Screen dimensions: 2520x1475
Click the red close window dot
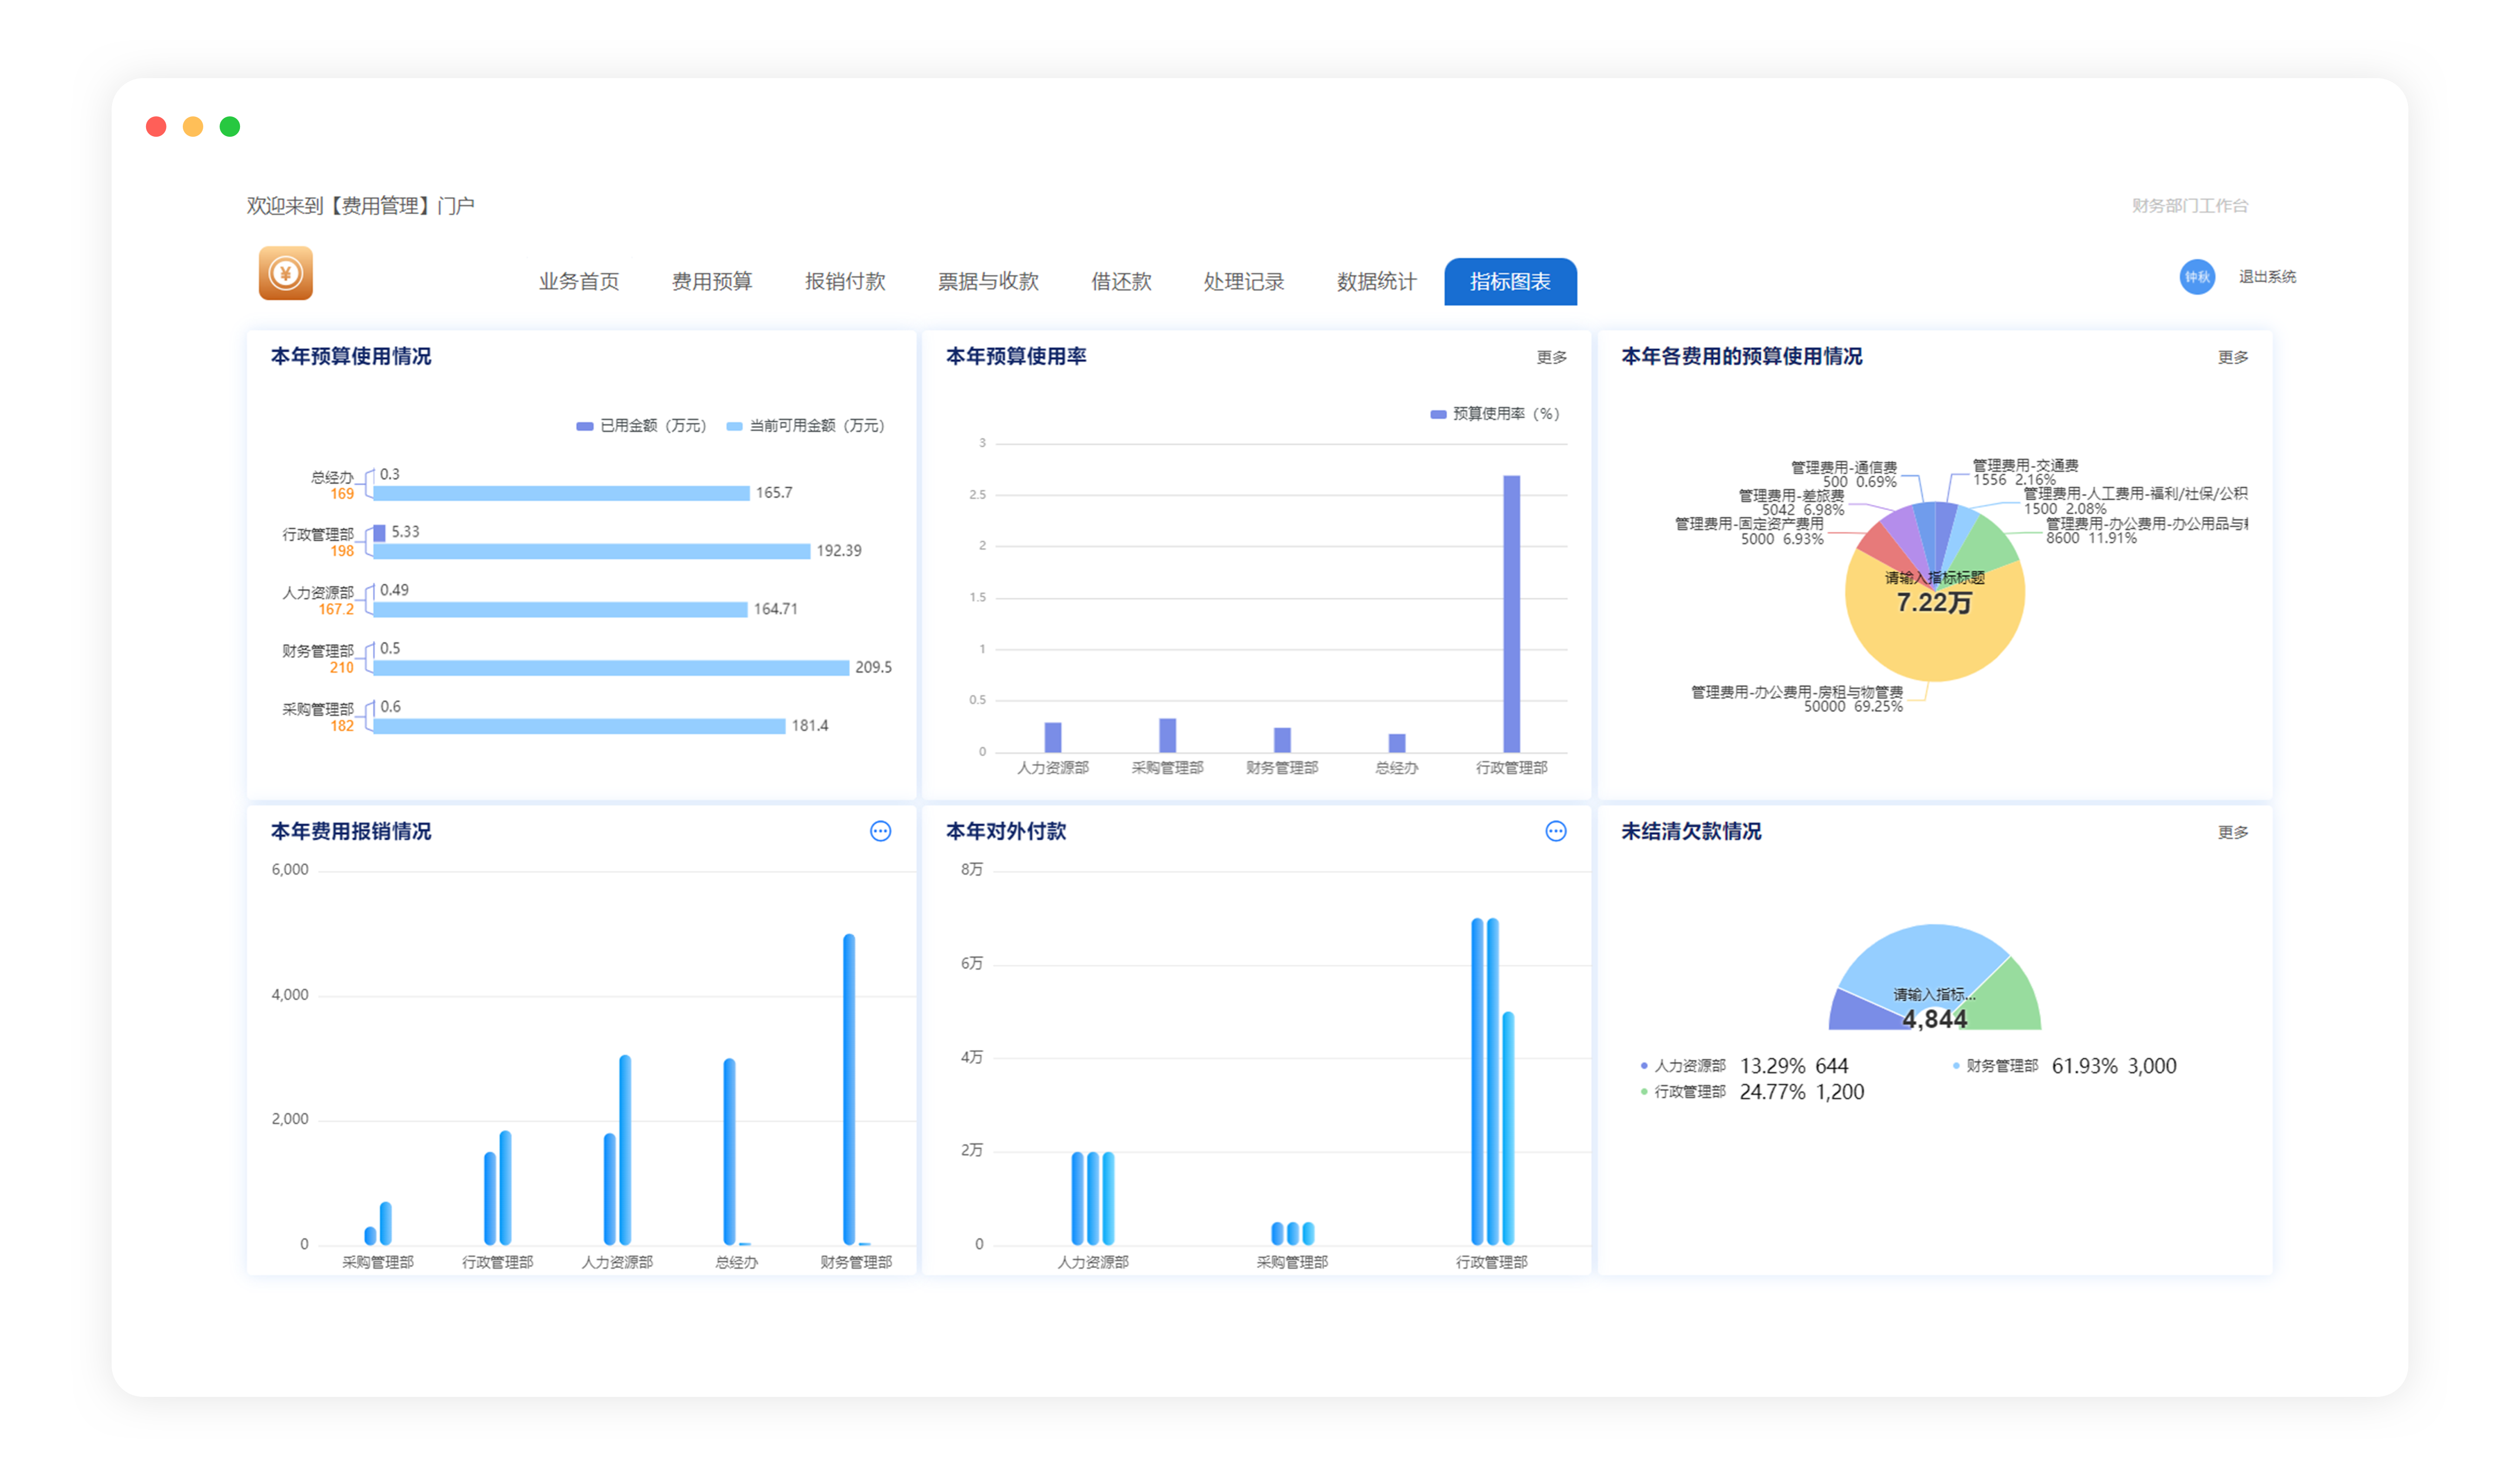(156, 127)
